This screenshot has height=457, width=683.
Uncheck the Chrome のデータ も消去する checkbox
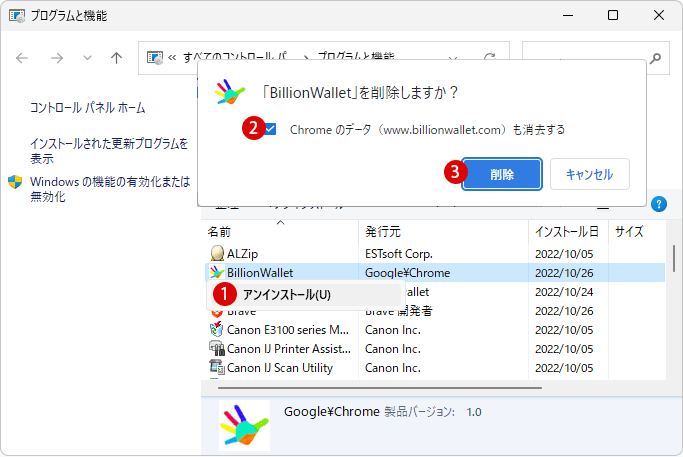270,129
